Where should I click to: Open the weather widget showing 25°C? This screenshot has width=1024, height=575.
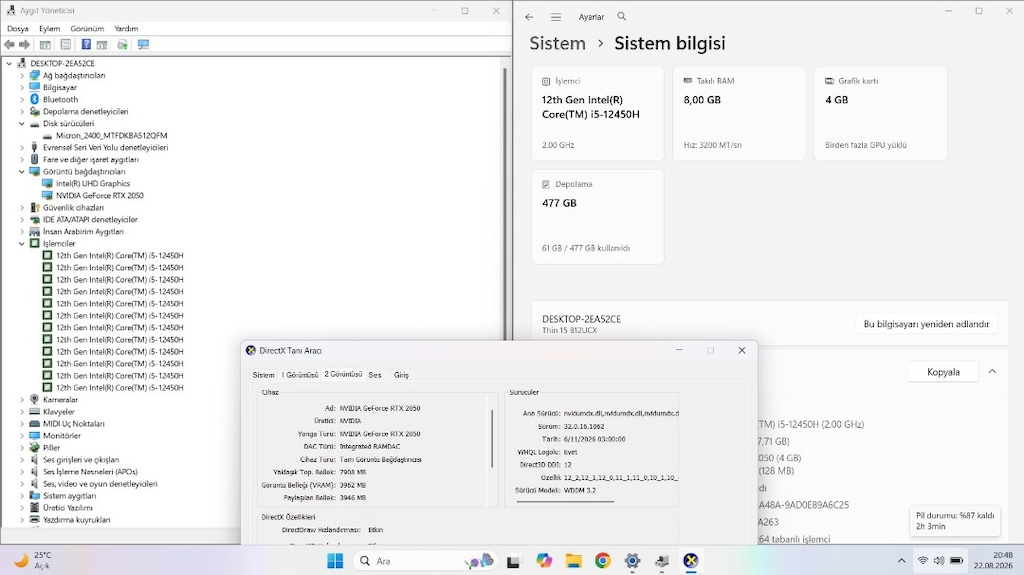coord(33,560)
